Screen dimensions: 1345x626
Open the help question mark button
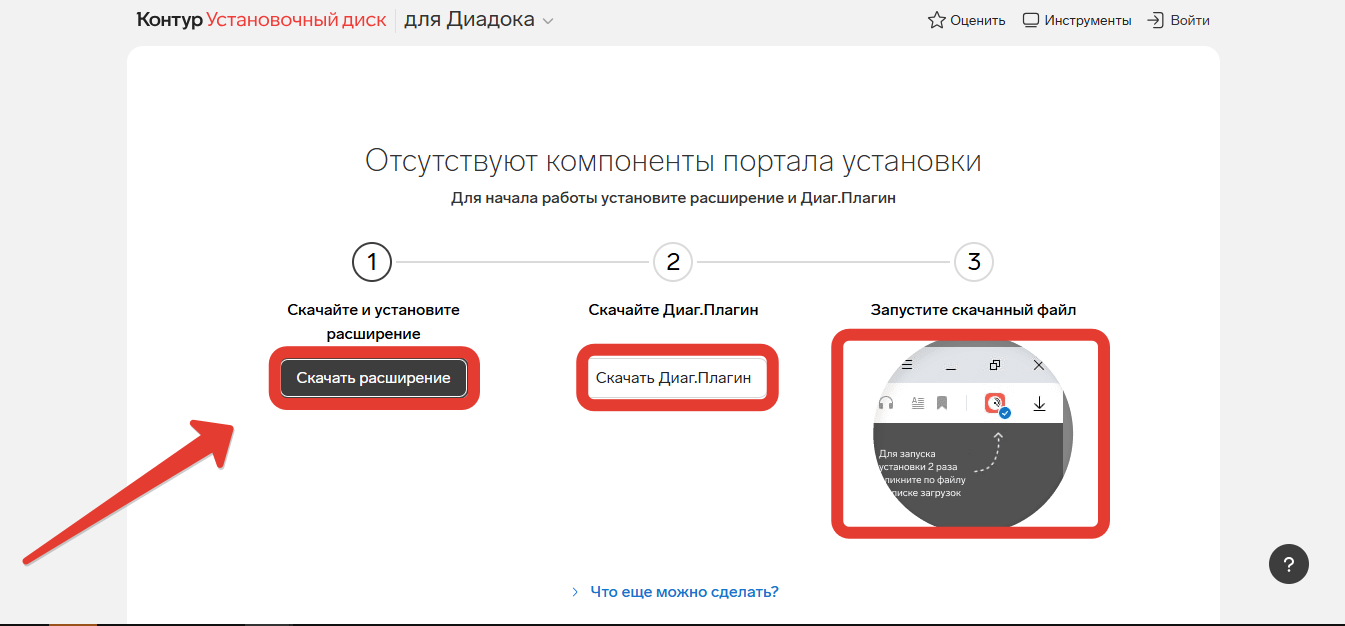click(1289, 564)
